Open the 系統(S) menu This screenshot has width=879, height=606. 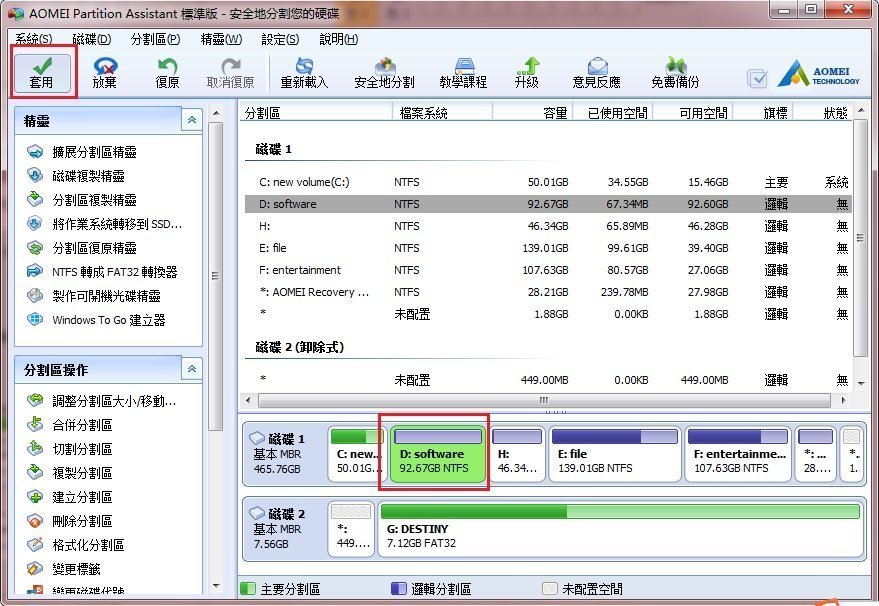34,39
